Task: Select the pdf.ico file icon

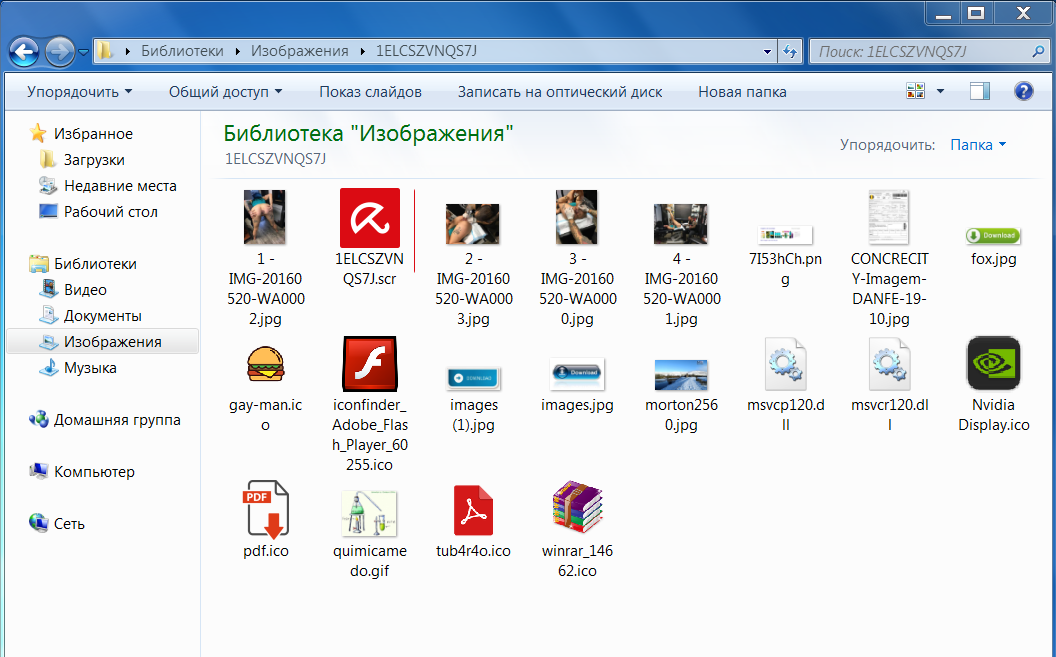Action: (x=265, y=510)
